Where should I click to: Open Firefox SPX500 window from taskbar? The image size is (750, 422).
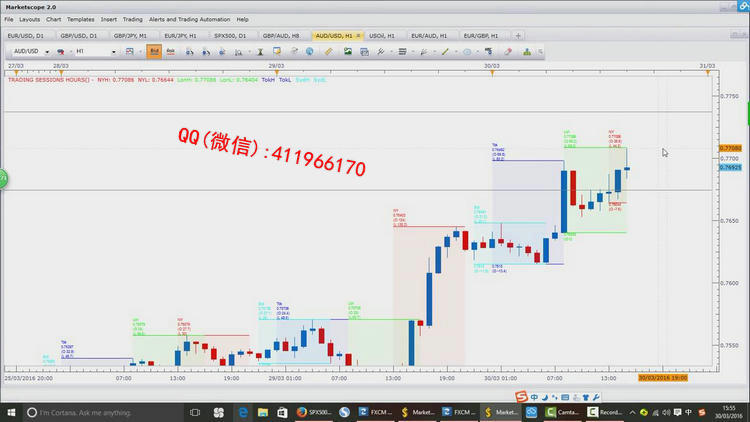coord(314,412)
